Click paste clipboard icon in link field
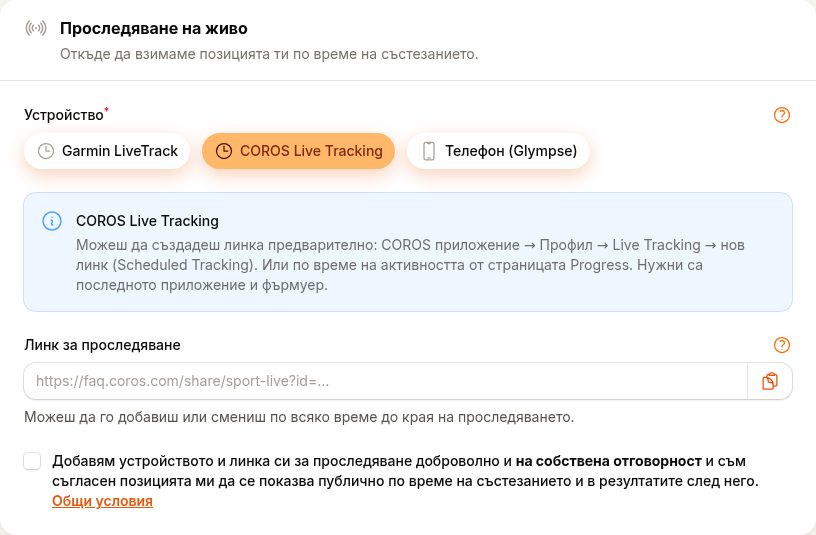This screenshot has height=535, width=816. pyautogui.click(x=770, y=381)
